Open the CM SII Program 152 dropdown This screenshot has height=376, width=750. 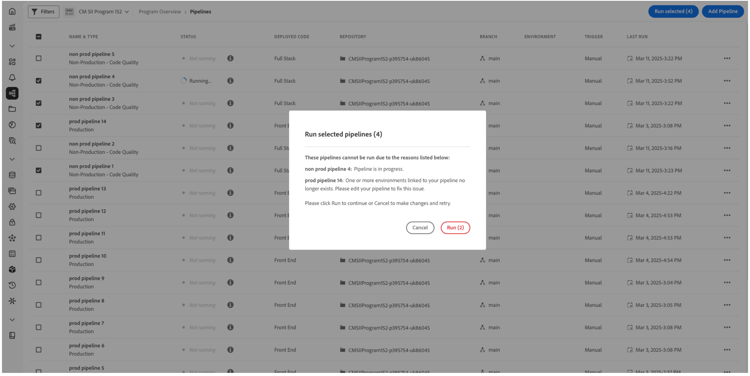[x=104, y=11]
